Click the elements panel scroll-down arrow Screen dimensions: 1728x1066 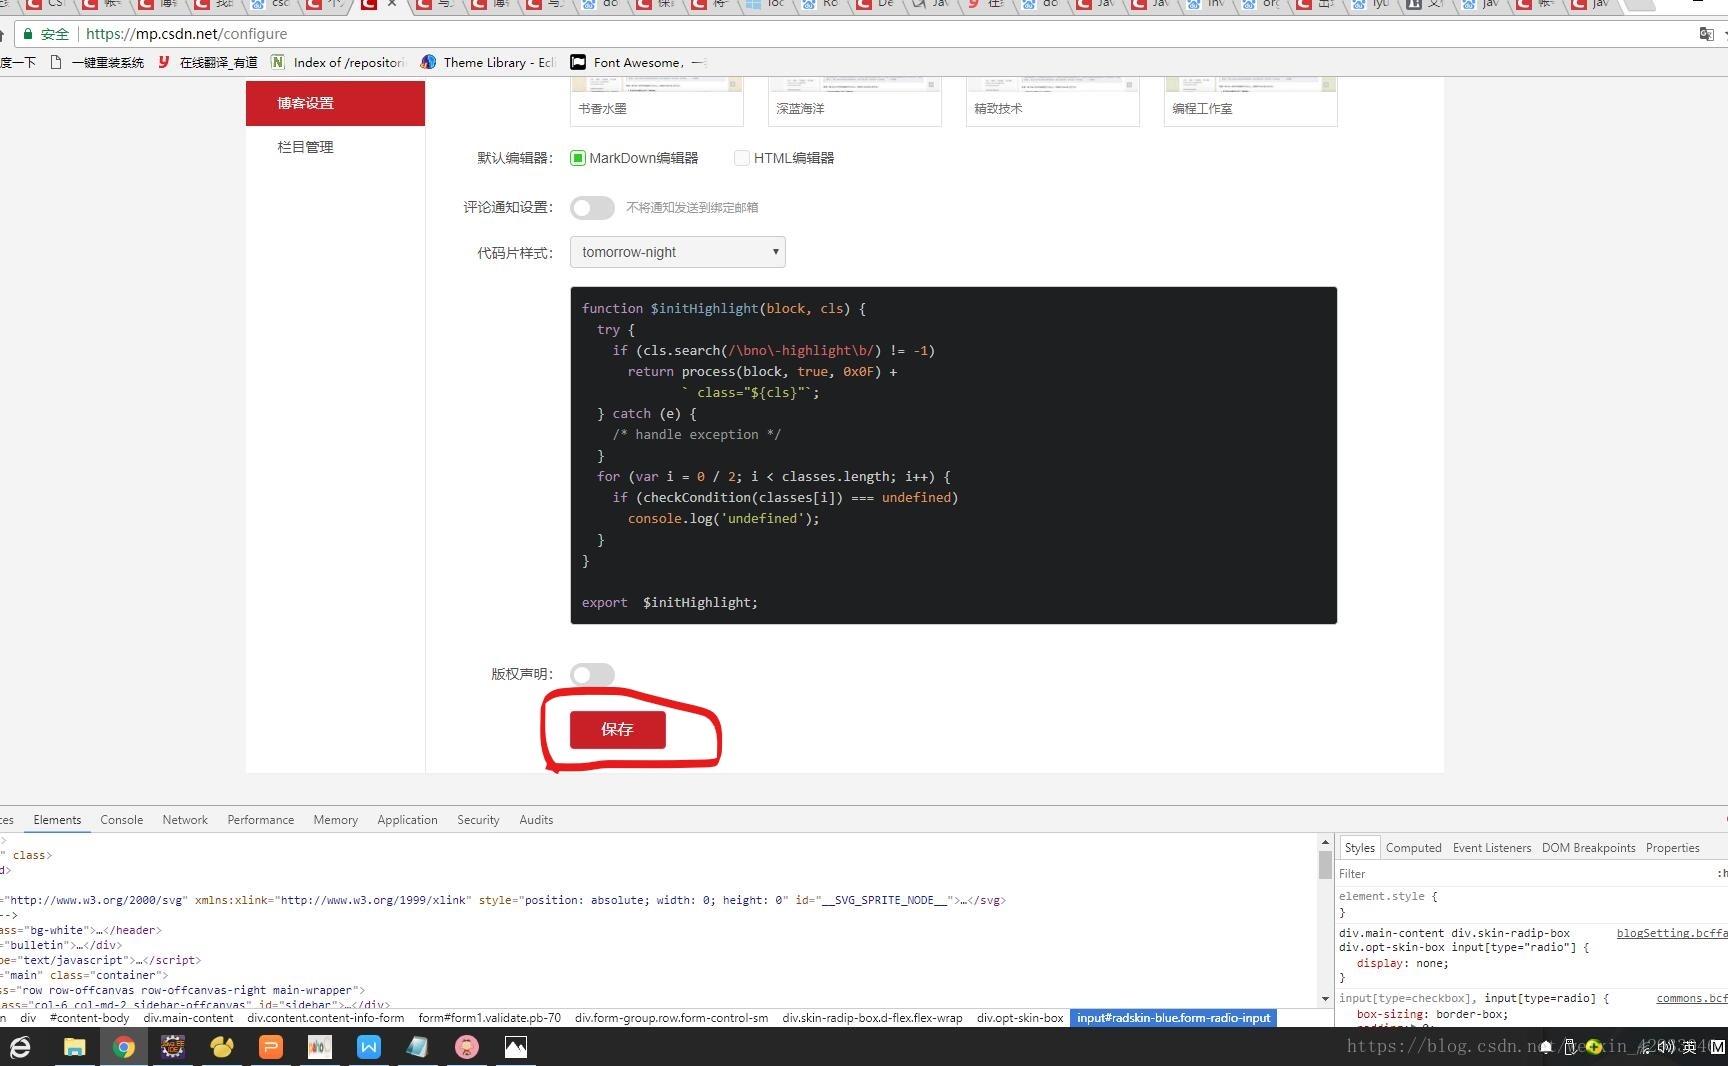(1325, 999)
